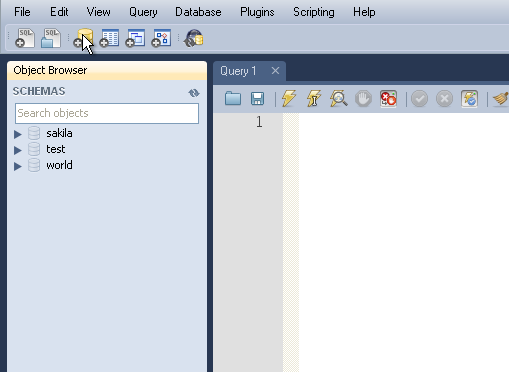Screen dimensions: 509x372
Task: Open the Database menu
Action: point(198,12)
